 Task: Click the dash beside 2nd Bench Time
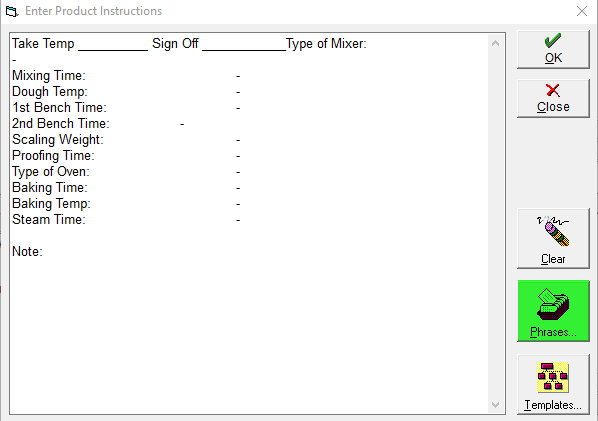182,124
